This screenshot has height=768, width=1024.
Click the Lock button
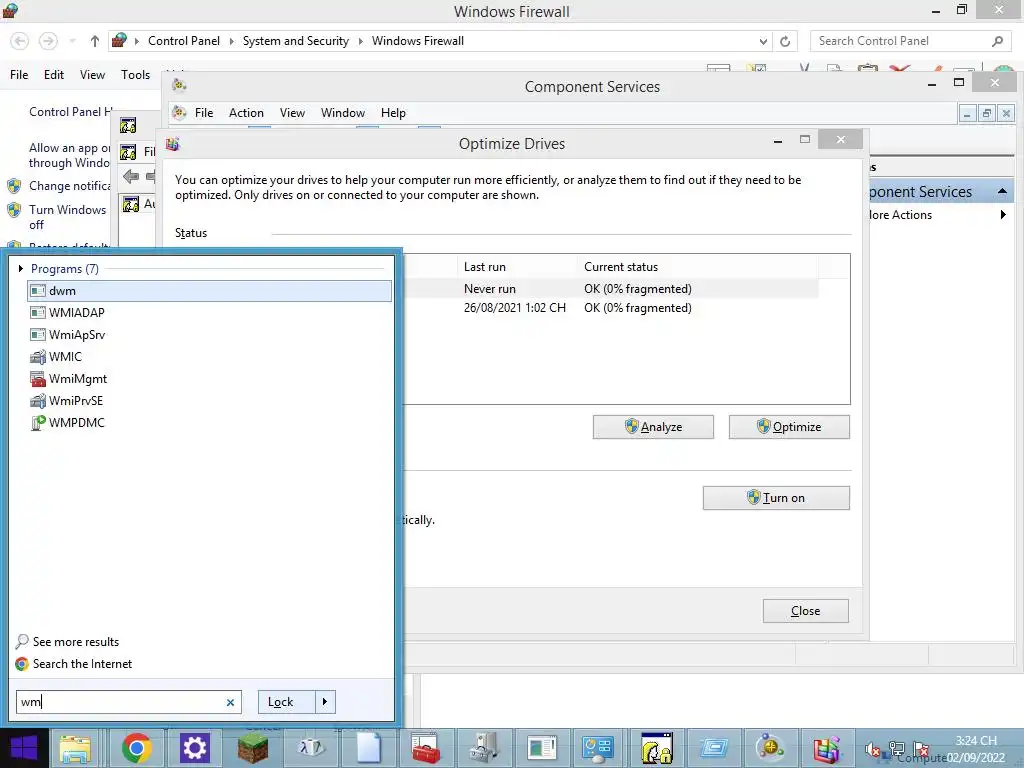tap(287, 702)
